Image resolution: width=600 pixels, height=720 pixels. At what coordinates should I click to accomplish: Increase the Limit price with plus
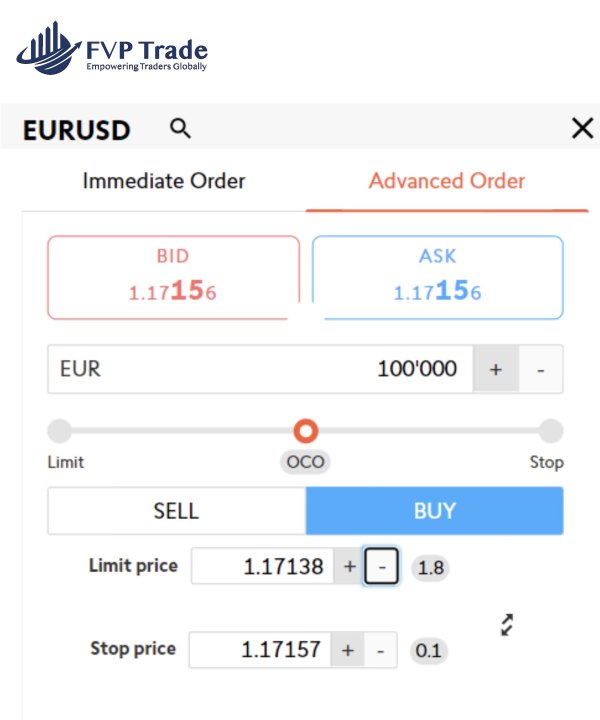coord(349,567)
